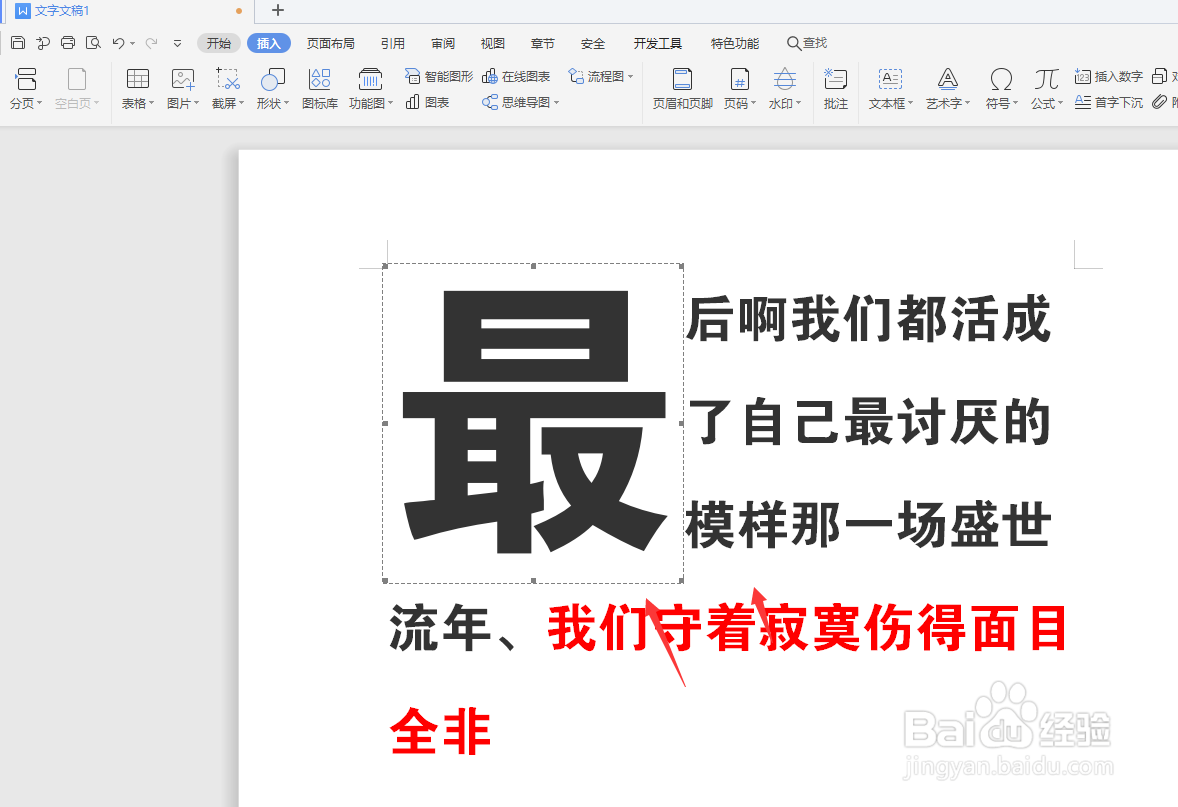Switch to the 审阅 tab
The height and width of the screenshot is (807, 1178).
click(443, 44)
